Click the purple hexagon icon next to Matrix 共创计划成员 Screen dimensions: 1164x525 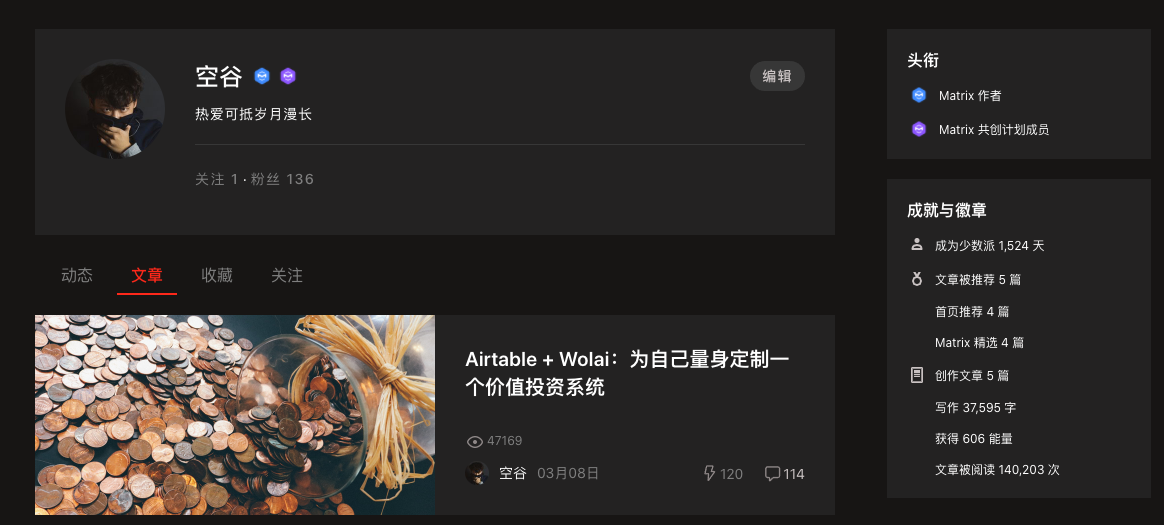[x=918, y=129]
